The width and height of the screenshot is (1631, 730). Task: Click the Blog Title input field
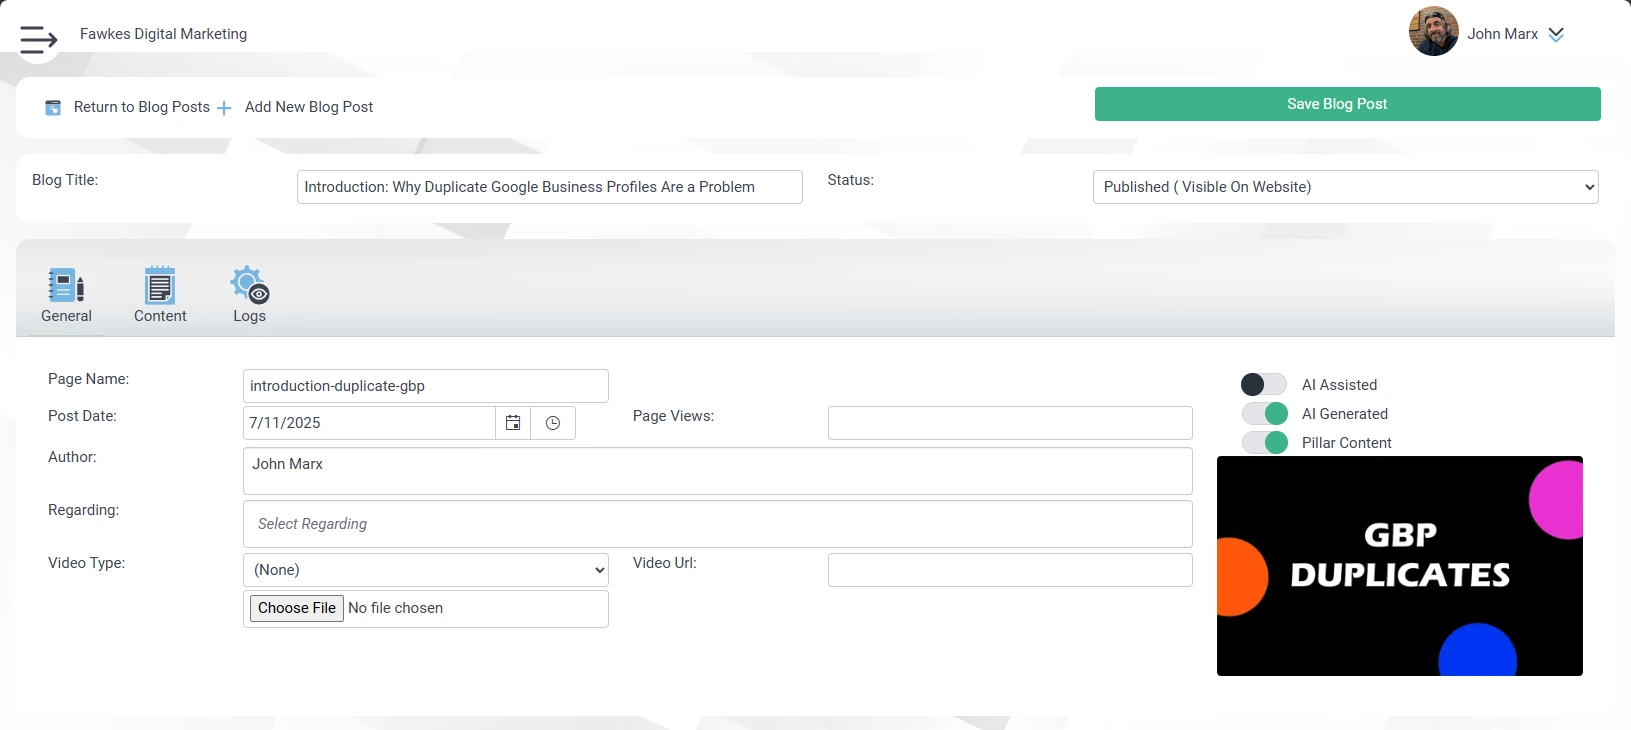[549, 187]
